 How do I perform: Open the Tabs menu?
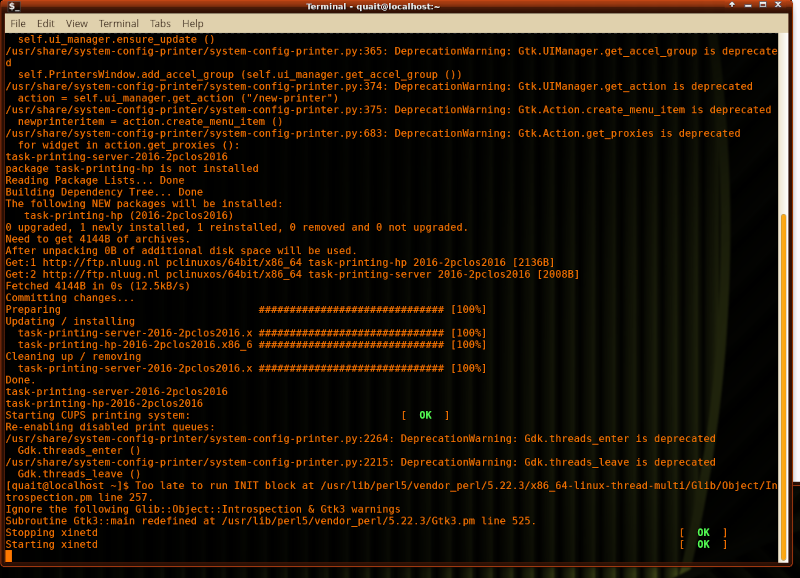coord(160,23)
